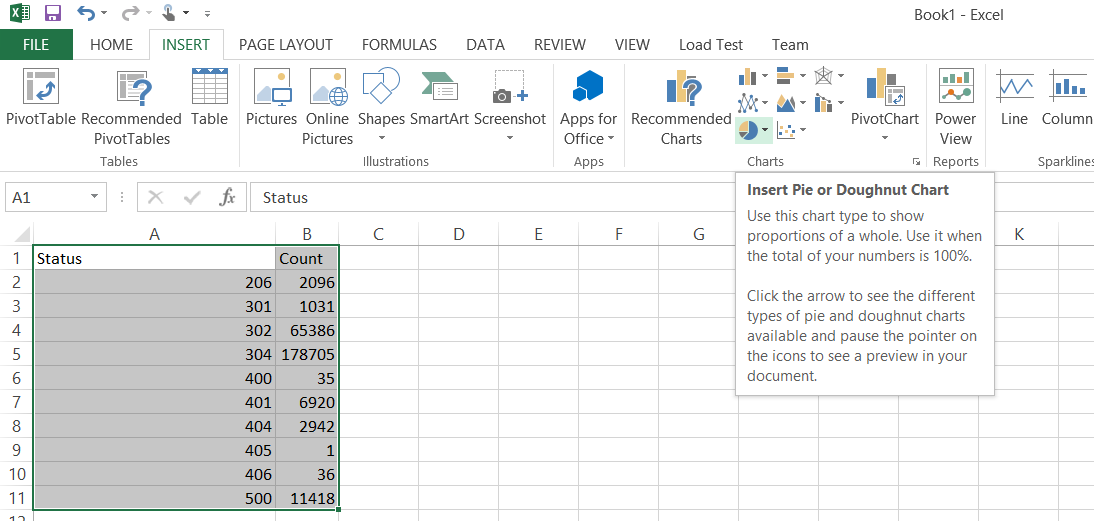
Task: Open the Load Test tab
Action: [710, 45]
